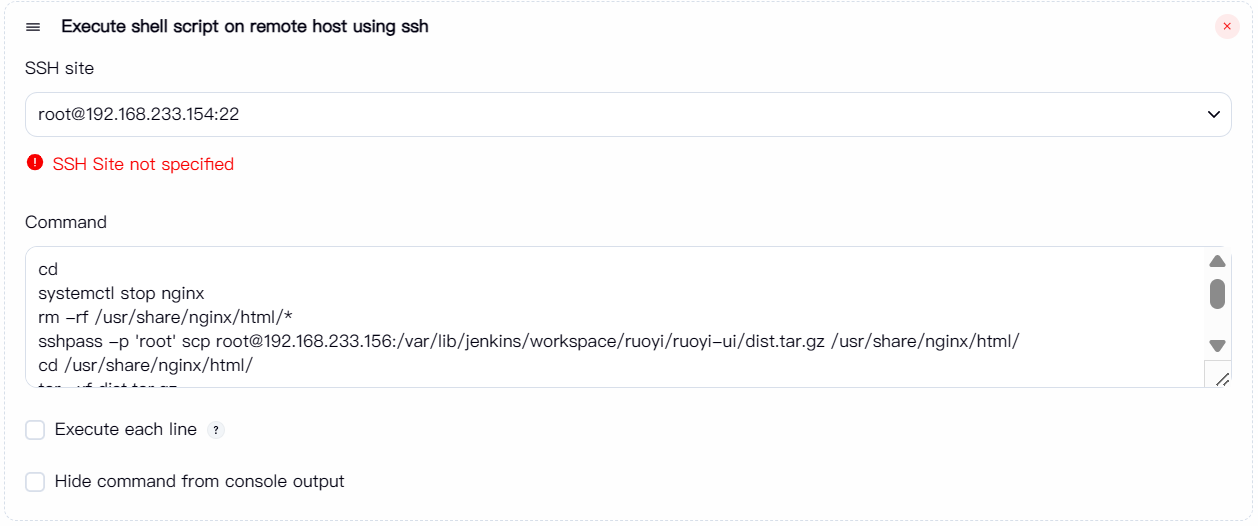Click the red error exclamation icon
The height and width of the screenshot is (526, 1258).
35,163
